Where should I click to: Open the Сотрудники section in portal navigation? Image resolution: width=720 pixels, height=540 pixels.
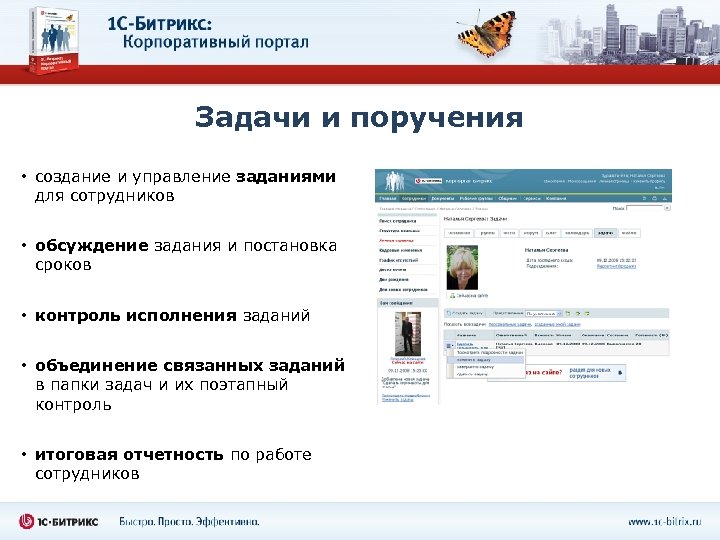[x=414, y=198]
